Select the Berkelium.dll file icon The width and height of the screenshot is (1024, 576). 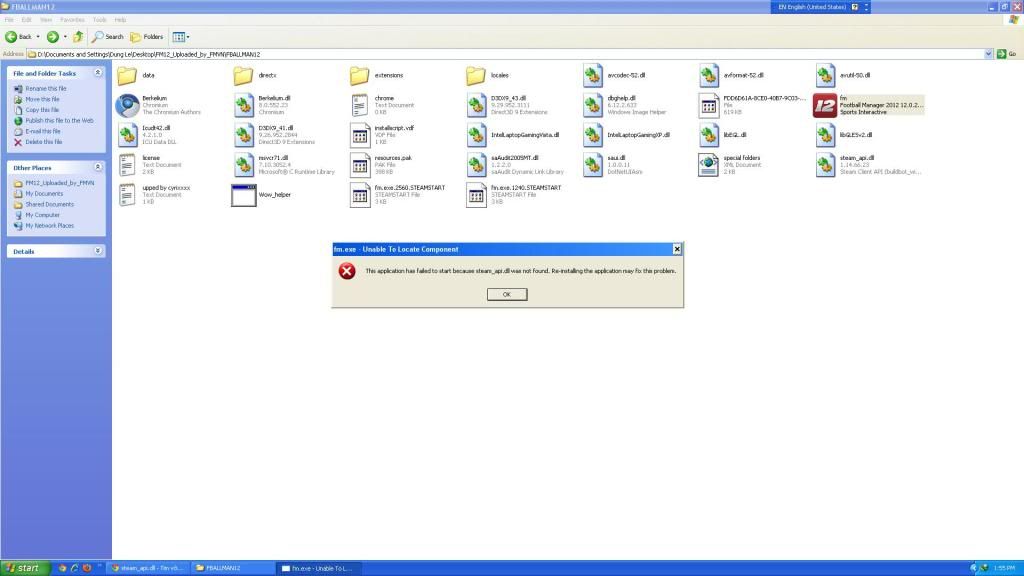[x=244, y=105]
